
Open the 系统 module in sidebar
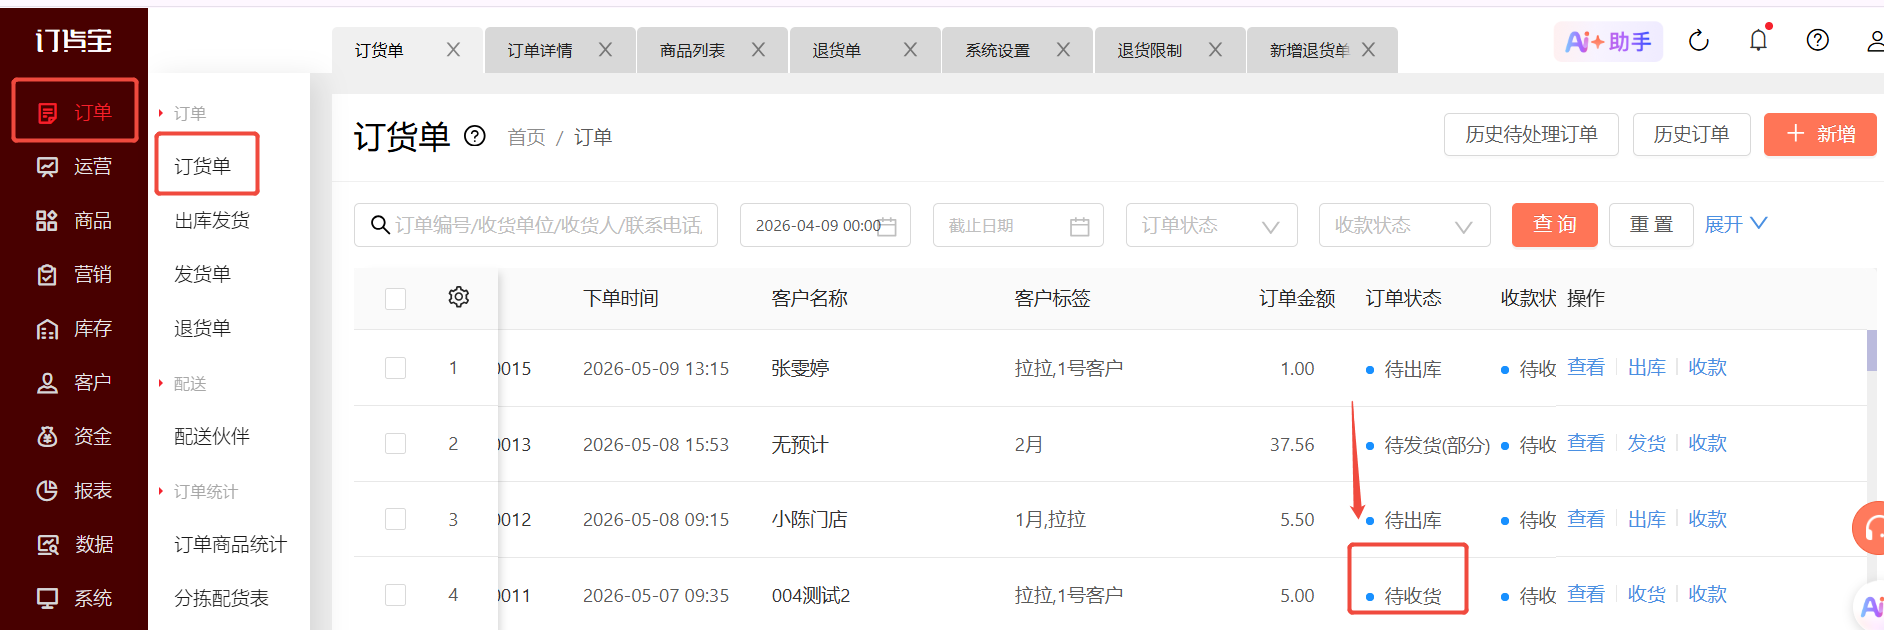74,598
